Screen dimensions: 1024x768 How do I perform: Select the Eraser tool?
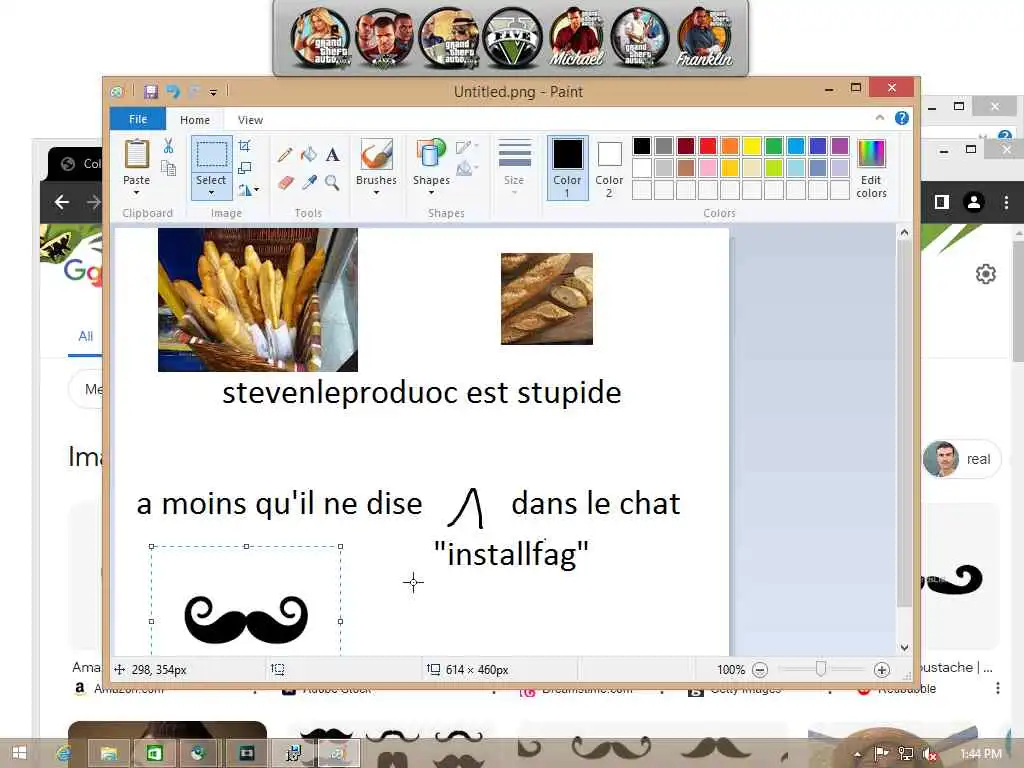(x=285, y=182)
